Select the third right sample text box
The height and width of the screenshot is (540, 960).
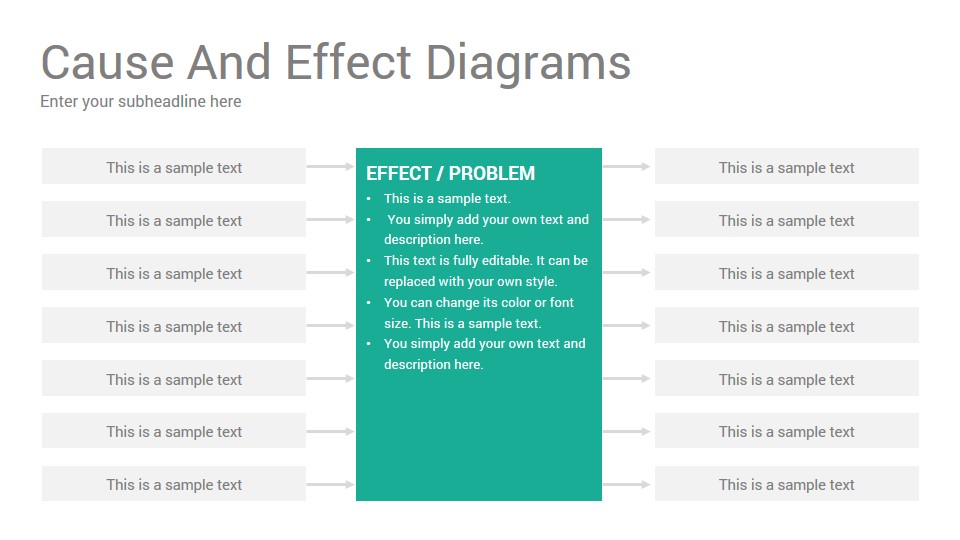787,272
